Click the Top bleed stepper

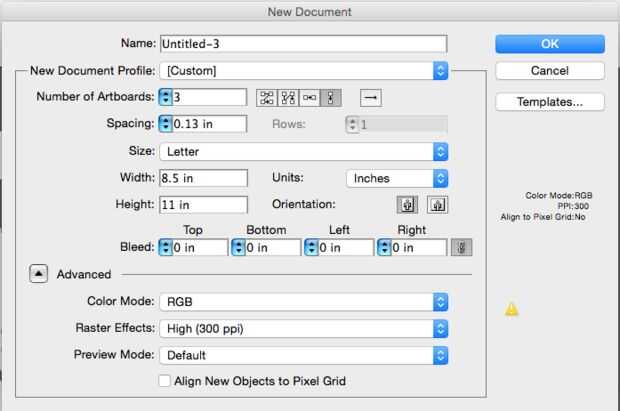point(165,247)
